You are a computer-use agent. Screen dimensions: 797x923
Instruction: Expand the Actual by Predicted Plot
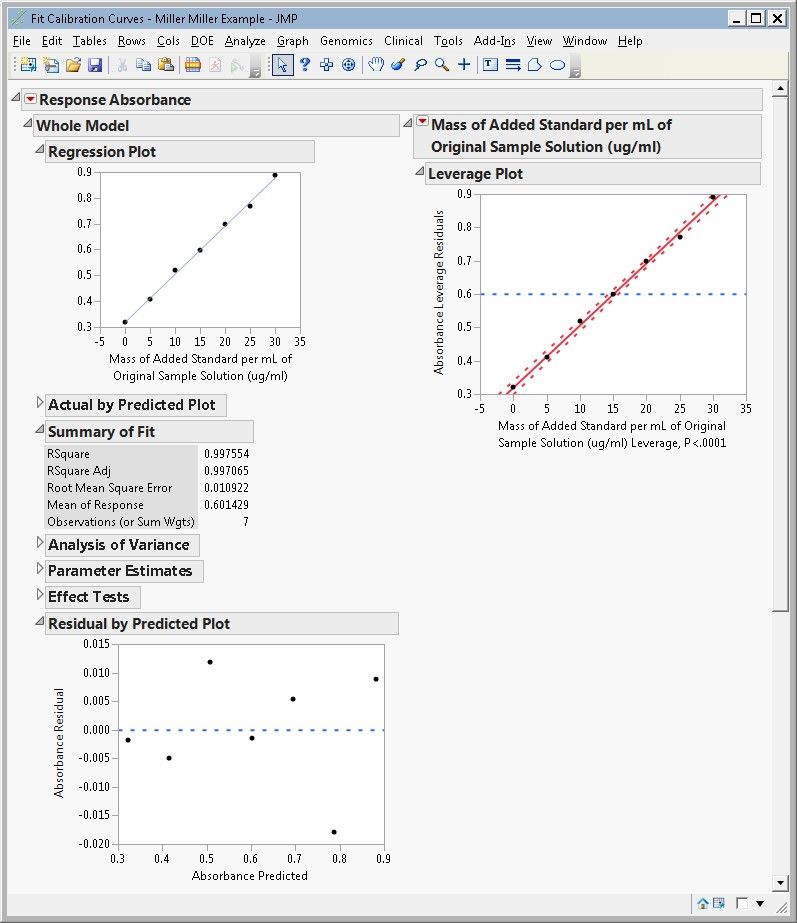(x=39, y=402)
